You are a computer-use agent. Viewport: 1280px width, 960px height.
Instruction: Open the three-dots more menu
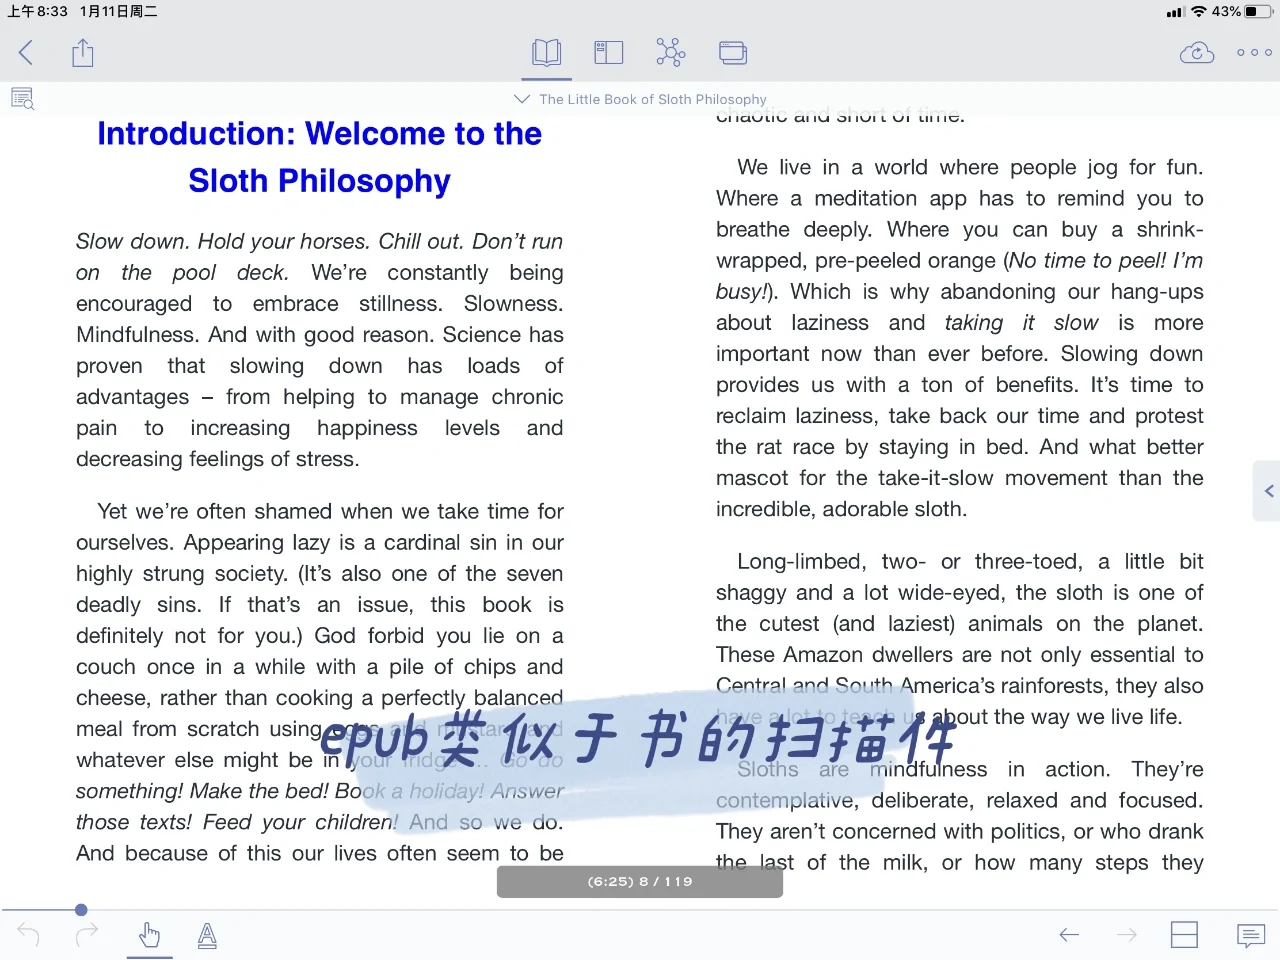[x=1254, y=53]
